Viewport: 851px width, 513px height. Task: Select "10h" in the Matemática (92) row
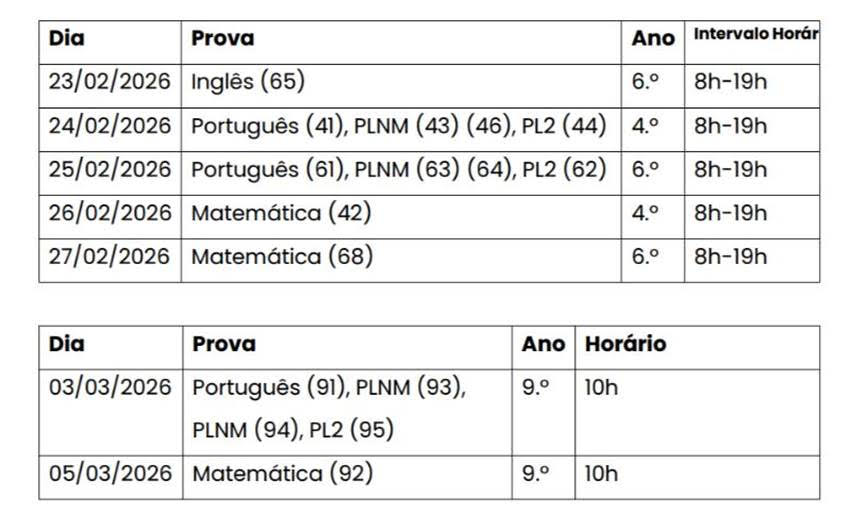point(601,473)
